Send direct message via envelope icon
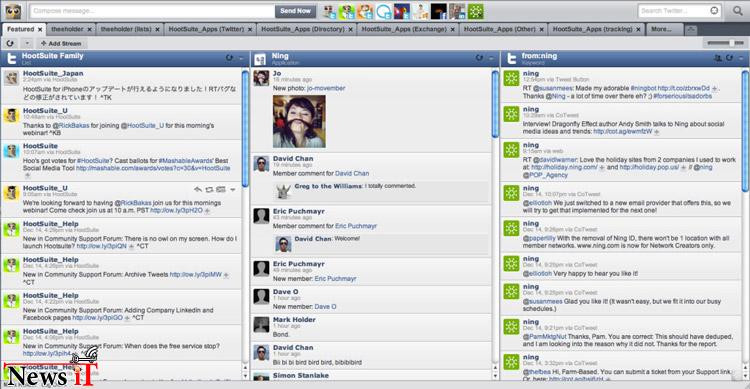 221,190
